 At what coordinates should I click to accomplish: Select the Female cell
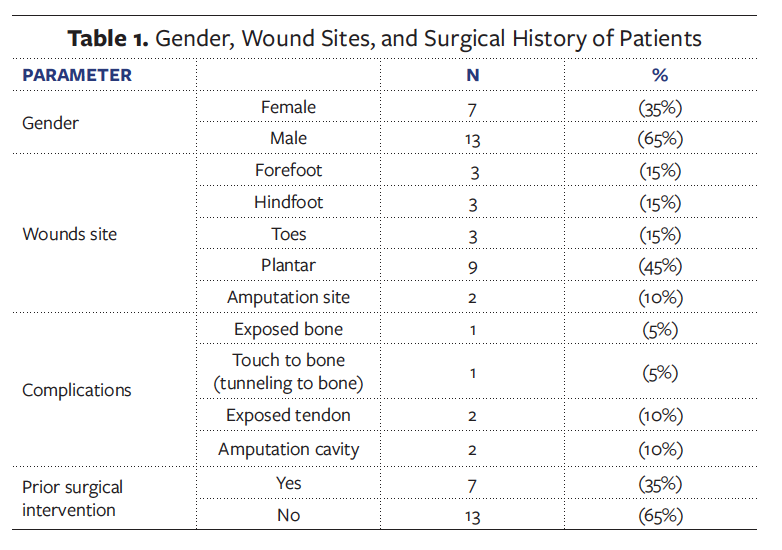(x=288, y=107)
